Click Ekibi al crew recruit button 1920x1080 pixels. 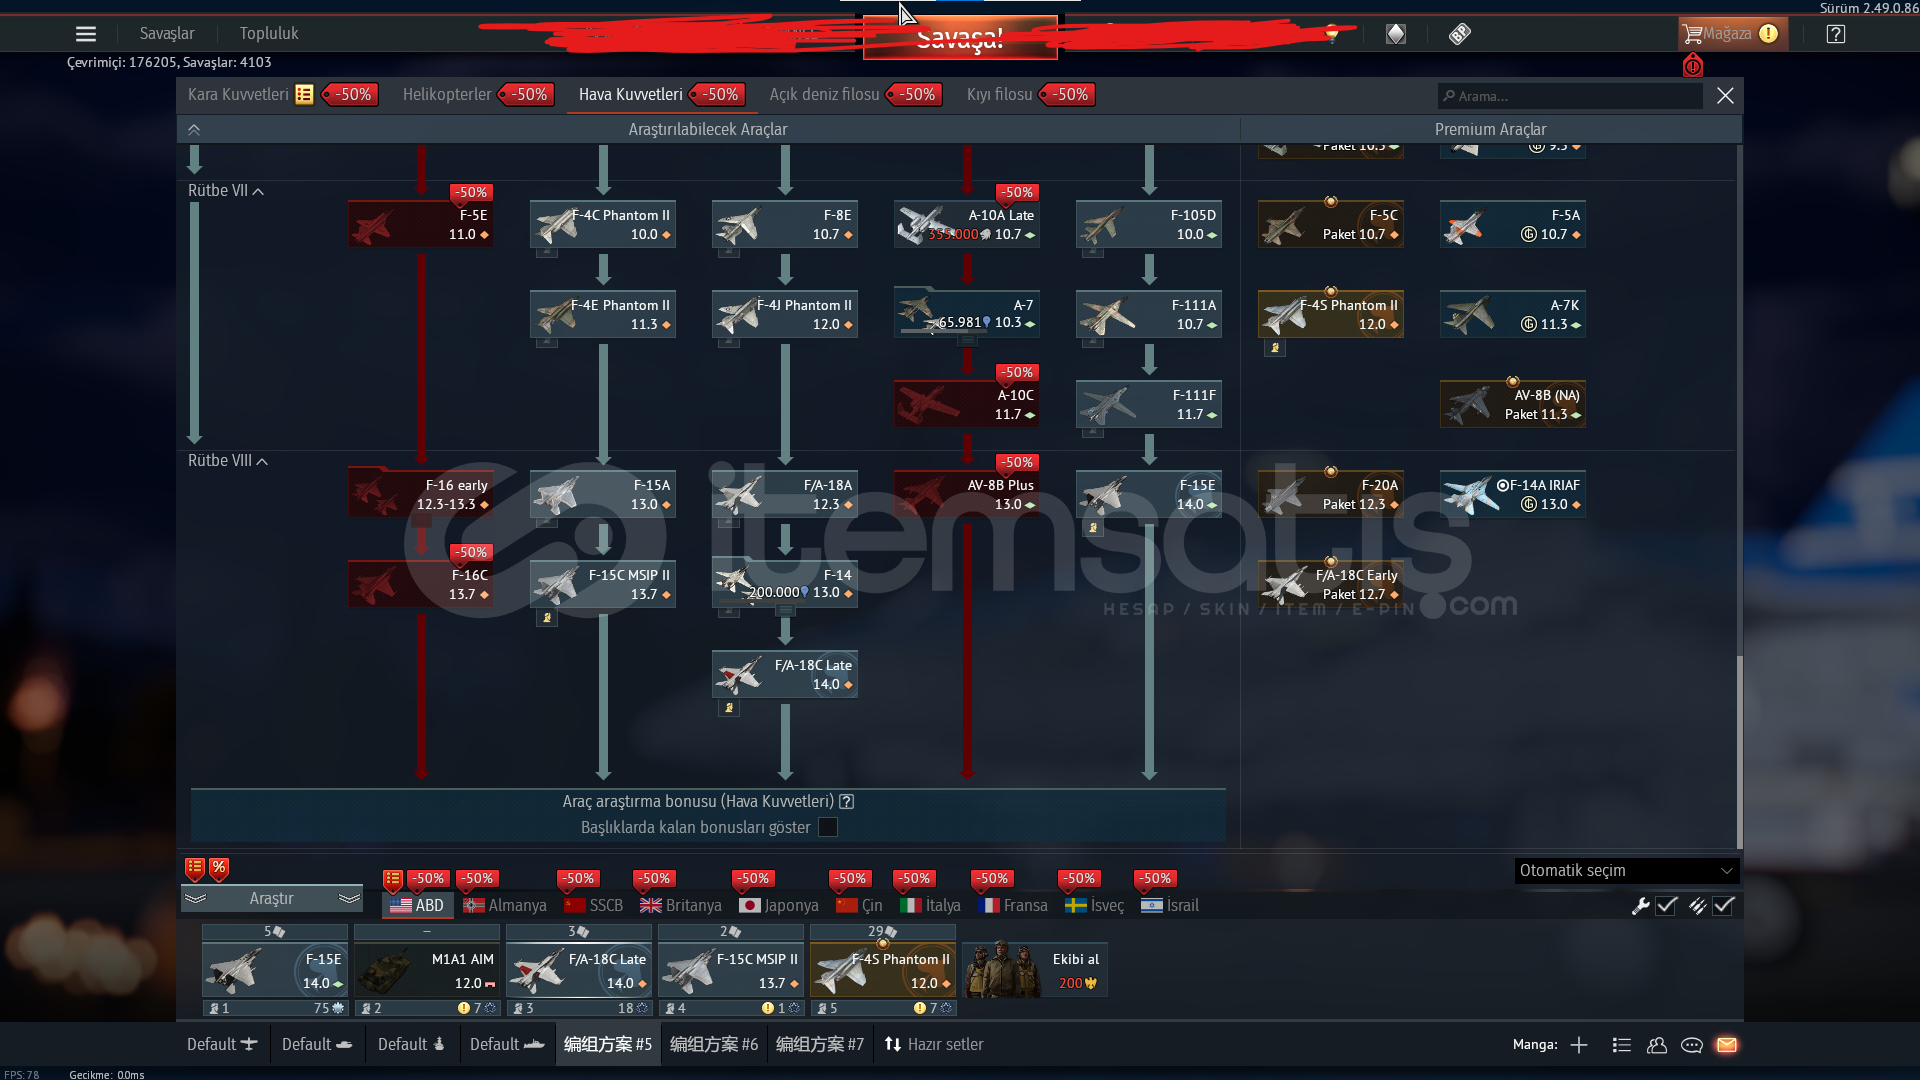[1035, 970]
